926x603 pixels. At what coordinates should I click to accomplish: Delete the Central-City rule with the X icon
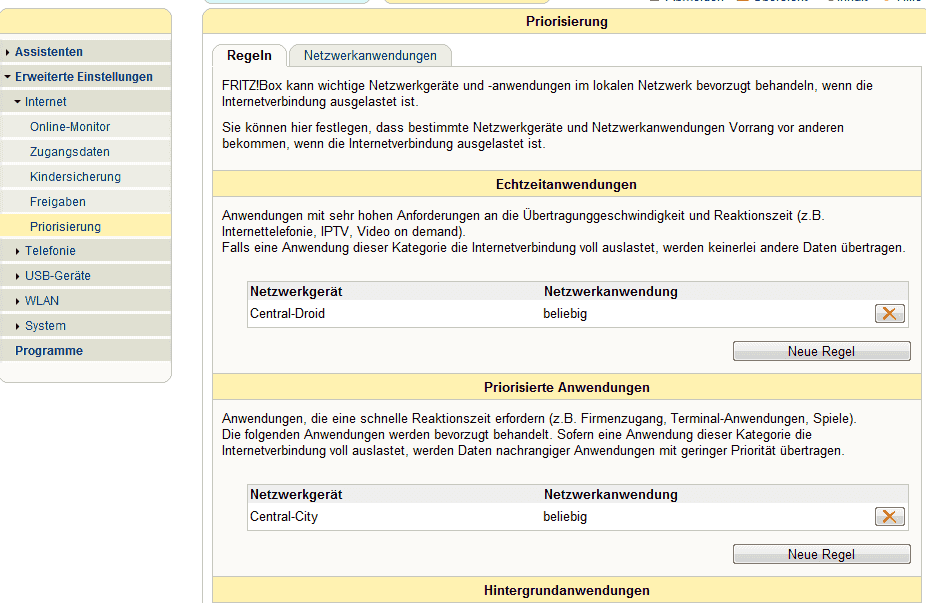(889, 517)
